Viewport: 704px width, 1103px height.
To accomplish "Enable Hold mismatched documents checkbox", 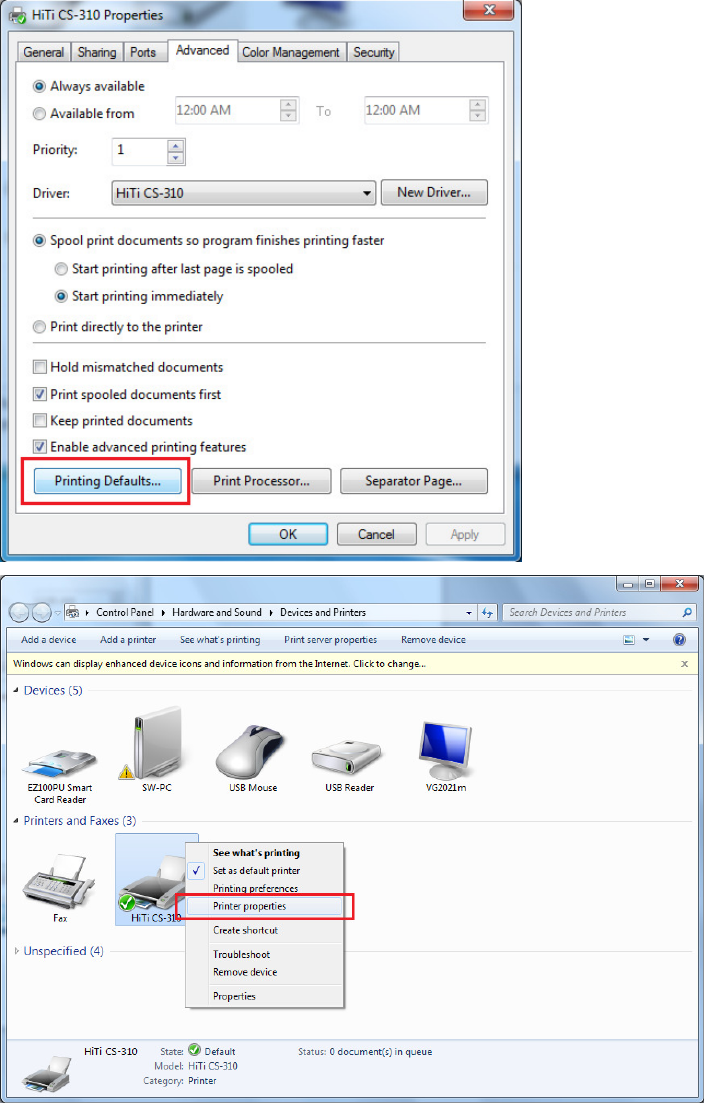I will click(40, 366).
